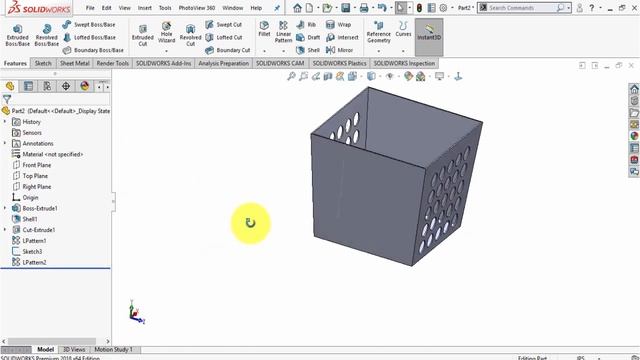Select the Boundary Cut tool
The width and height of the screenshot is (640, 360).
(x=228, y=50)
